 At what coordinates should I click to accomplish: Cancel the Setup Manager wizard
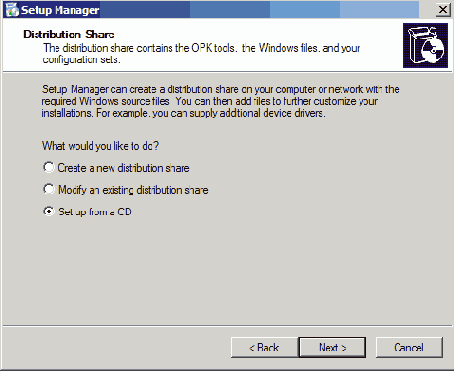409,347
